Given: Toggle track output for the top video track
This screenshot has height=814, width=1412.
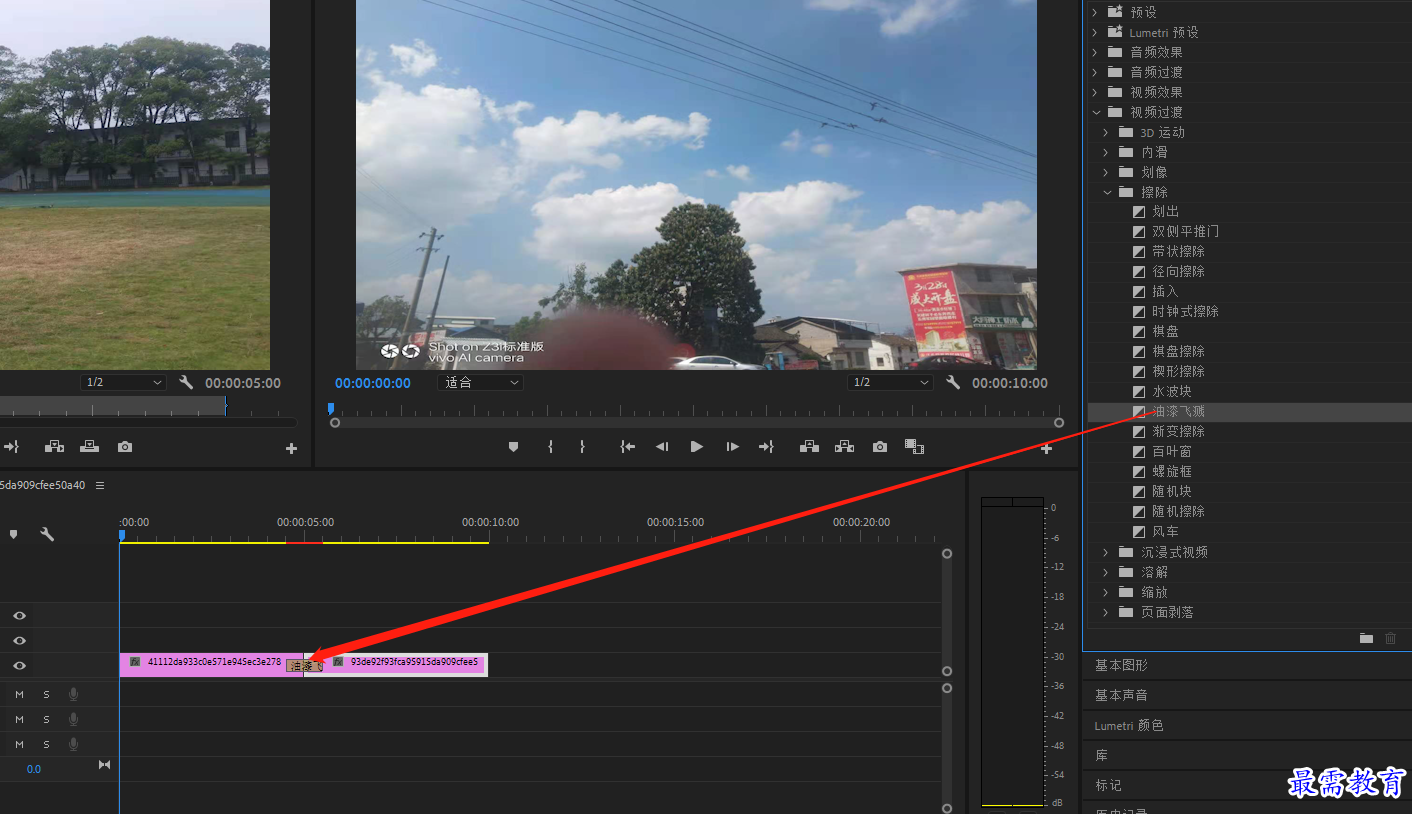Looking at the screenshot, I should point(19,616).
